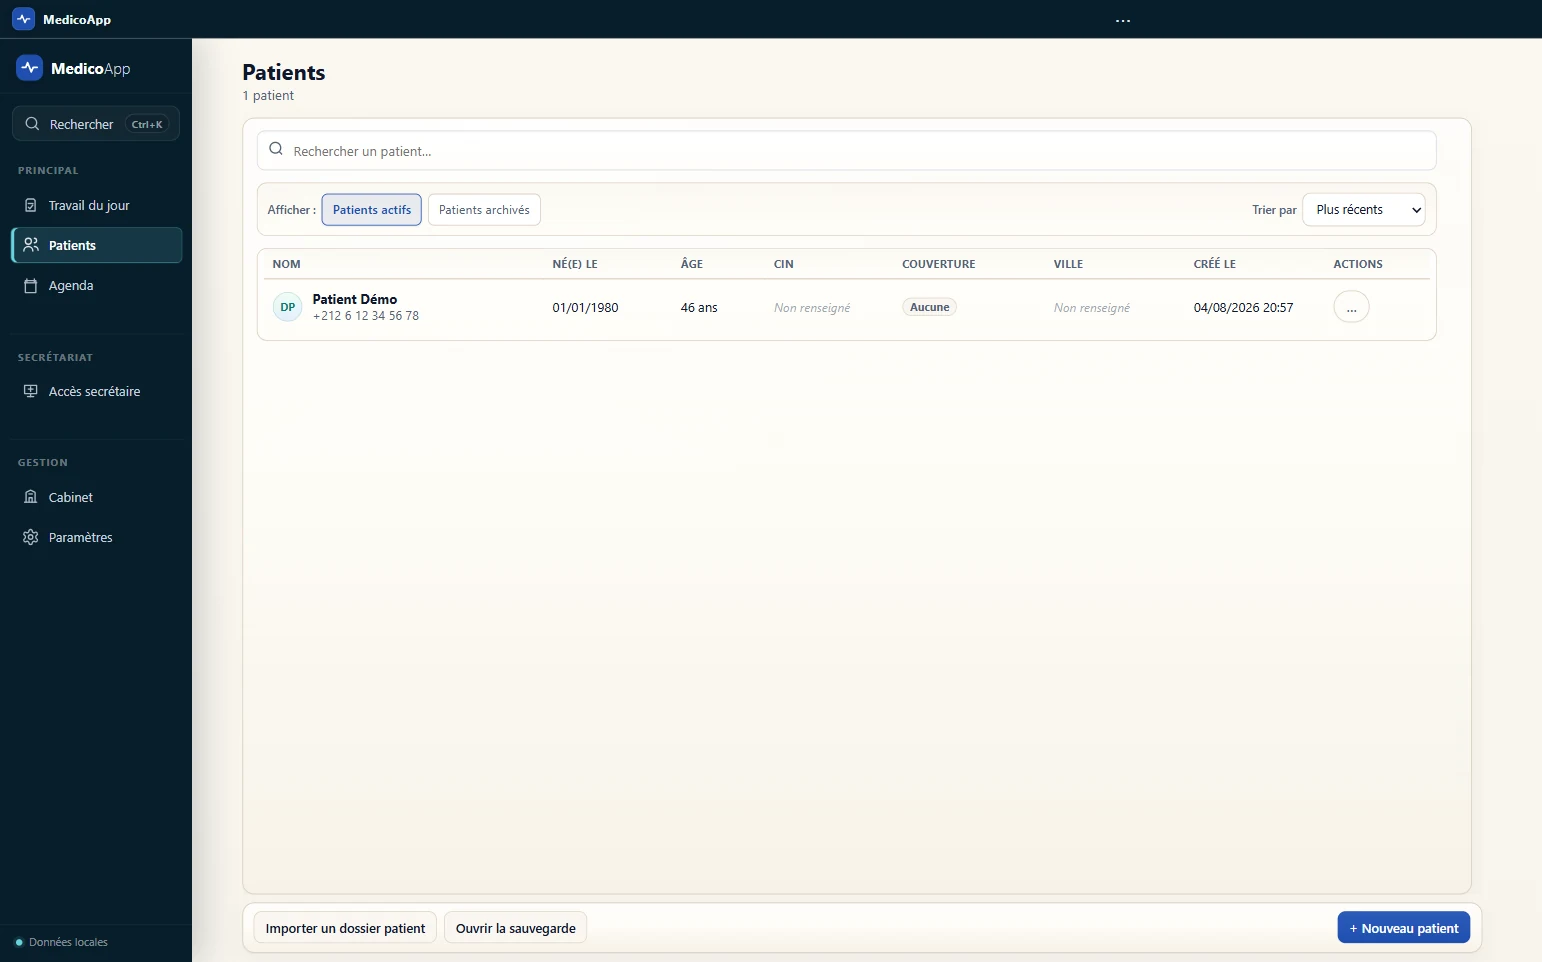The image size is (1542, 962).
Task: Create a new patient with Nouveau patient
Action: 1404,928
